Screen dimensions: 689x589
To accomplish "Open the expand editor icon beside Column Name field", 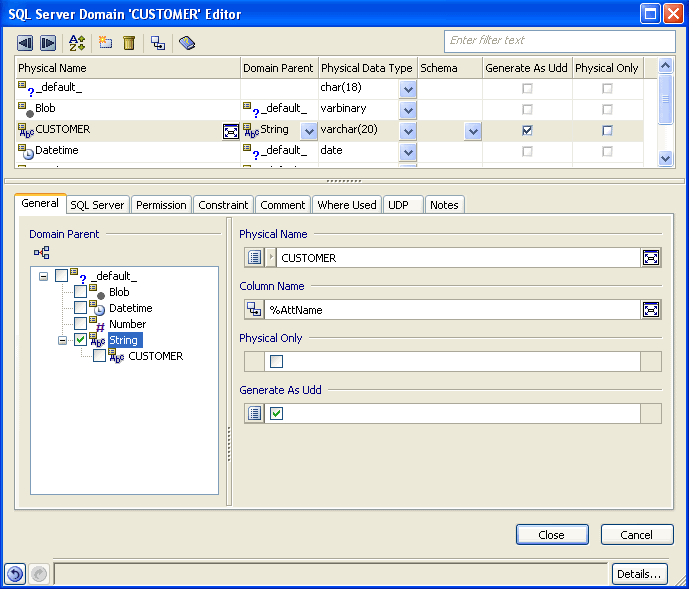I will [x=651, y=310].
